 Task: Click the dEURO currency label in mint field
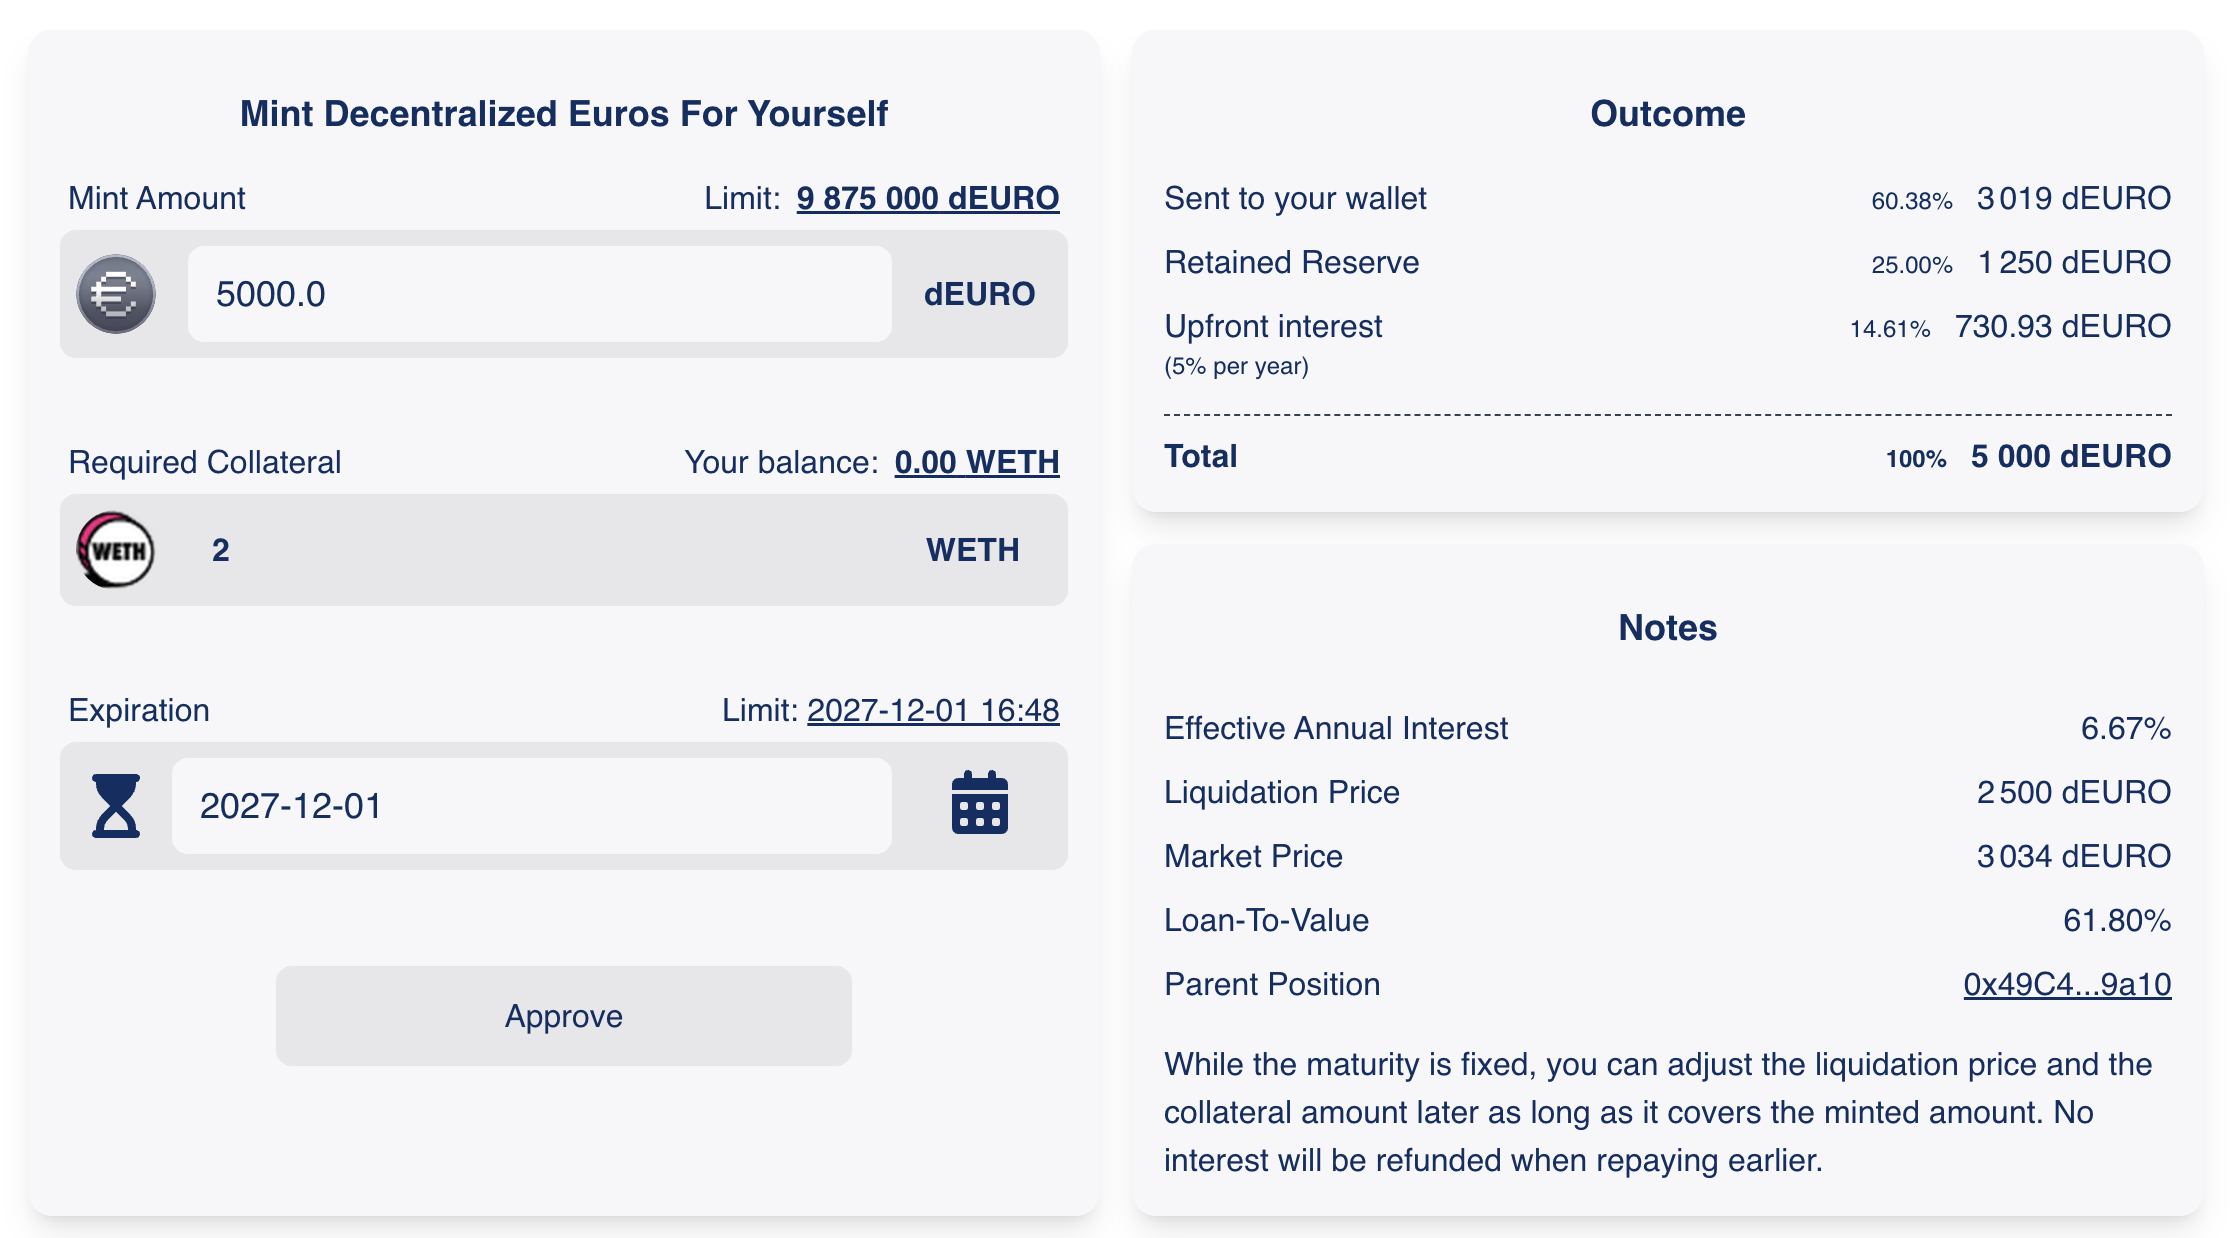[979, 294]
